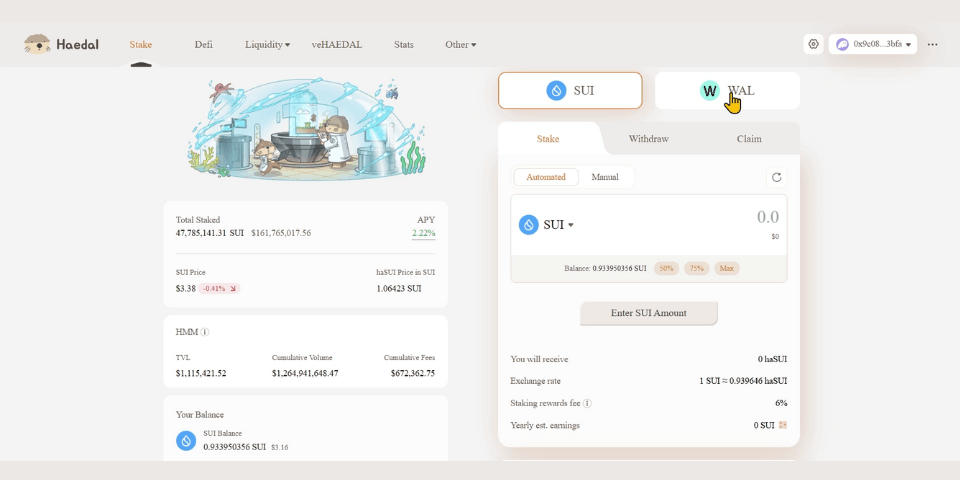Click the red price change arrow badge

219,288
